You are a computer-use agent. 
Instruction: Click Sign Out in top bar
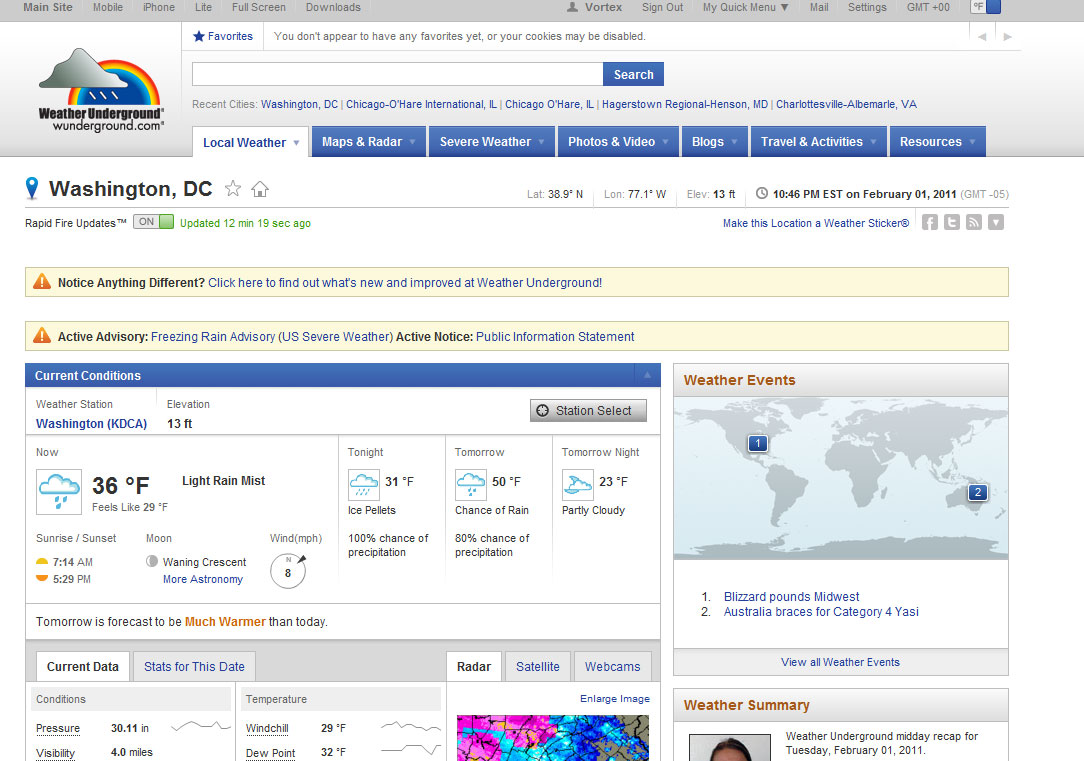coord(662,7)
